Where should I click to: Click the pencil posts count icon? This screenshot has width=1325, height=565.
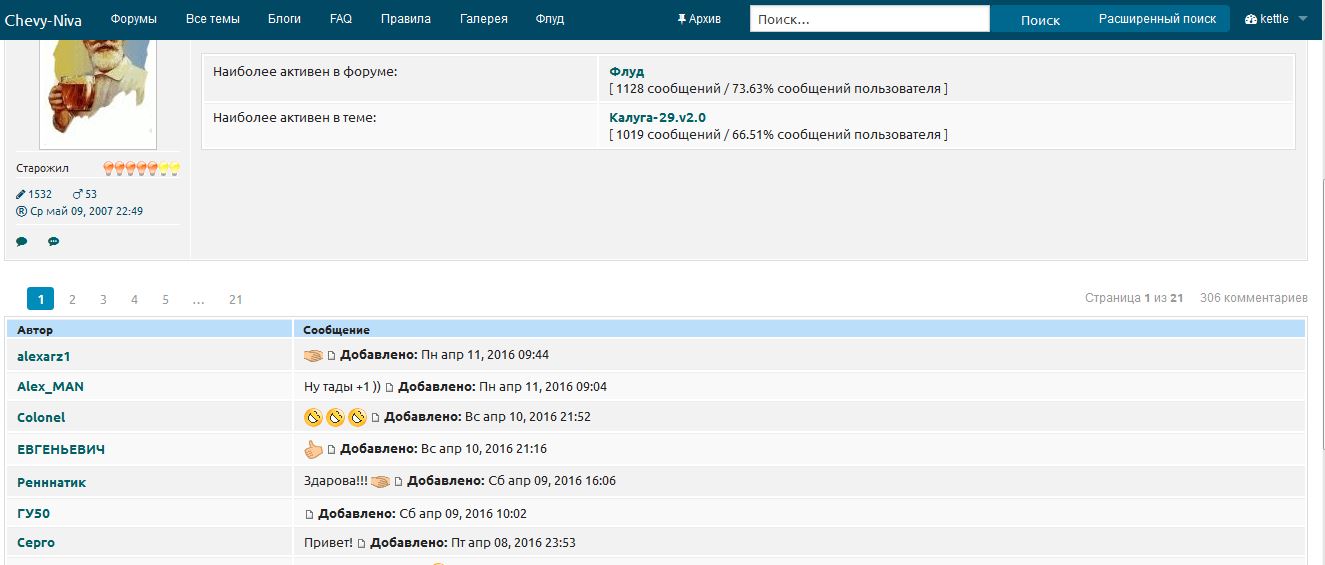22,194
